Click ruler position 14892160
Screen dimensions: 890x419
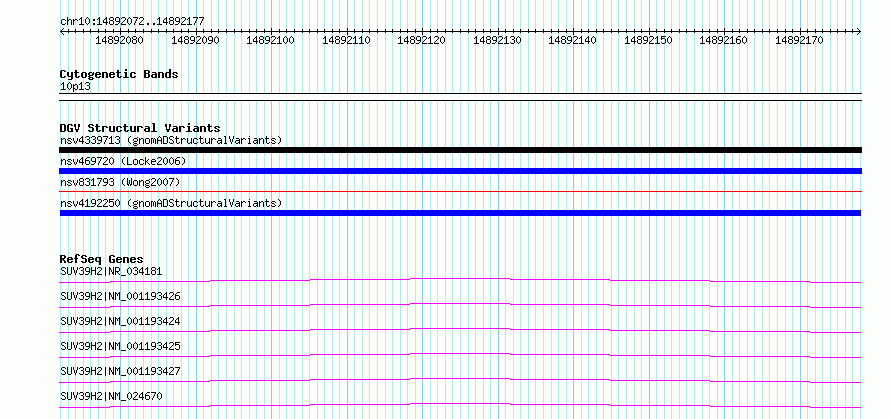(723, 40)
